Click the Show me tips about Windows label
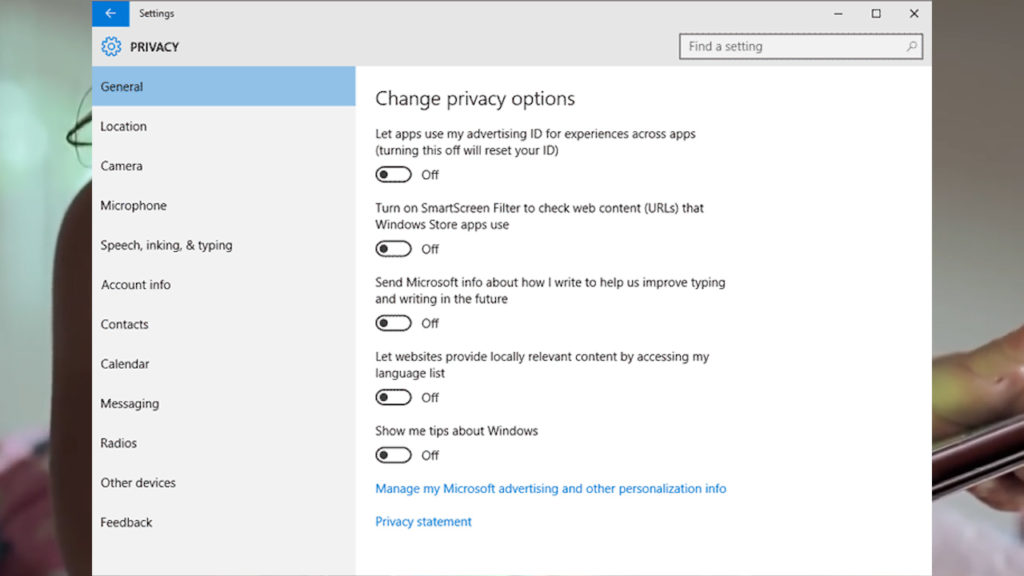Image resolution: width=1024 pixels, height=576 pixels. (x=456, y=431)
